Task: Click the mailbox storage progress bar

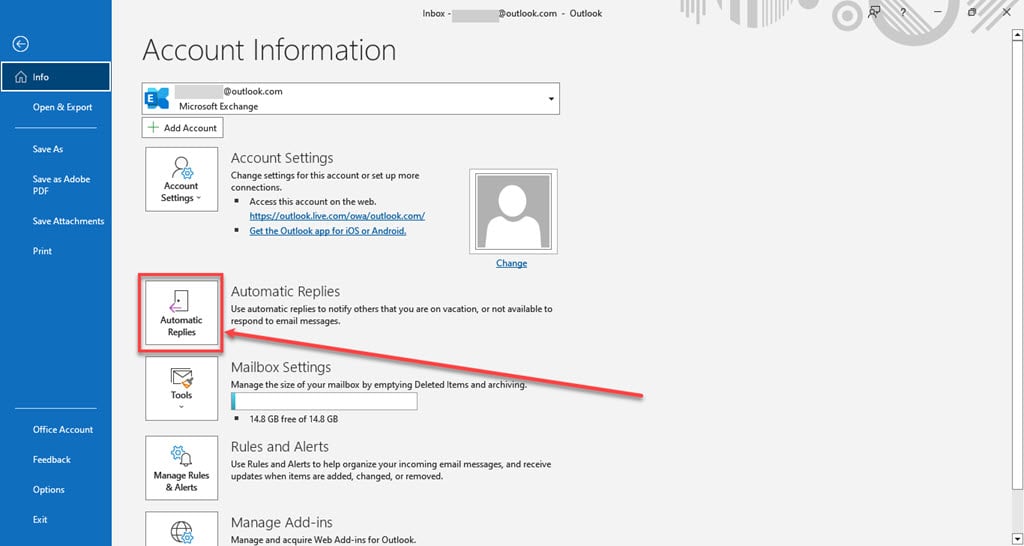Action: pos(324,401)
